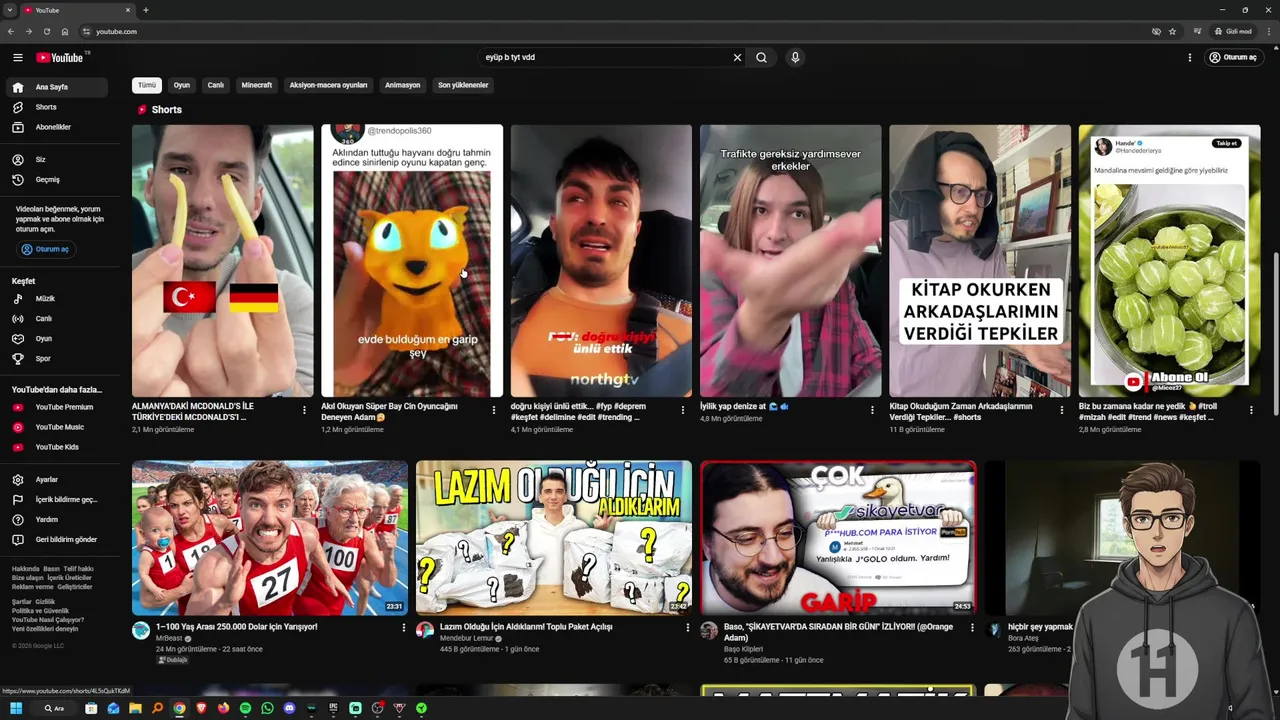
Task: Open İçerik bildirme geçmişi
Action: coord(56,499)
